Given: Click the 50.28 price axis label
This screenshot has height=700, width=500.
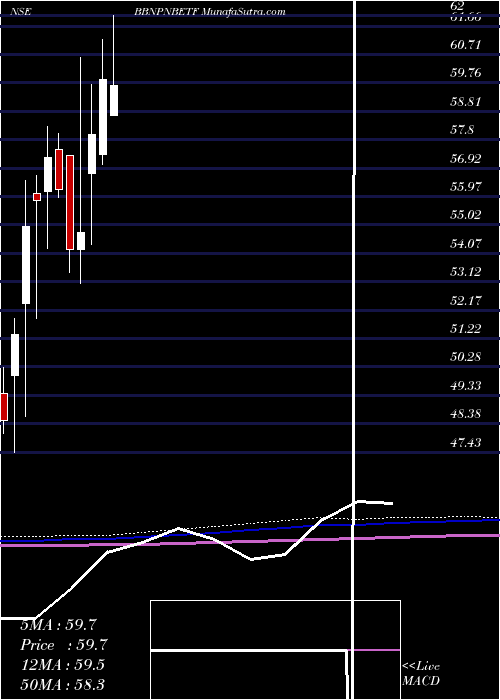Looking at the screenshot, I should click(466, 357).
